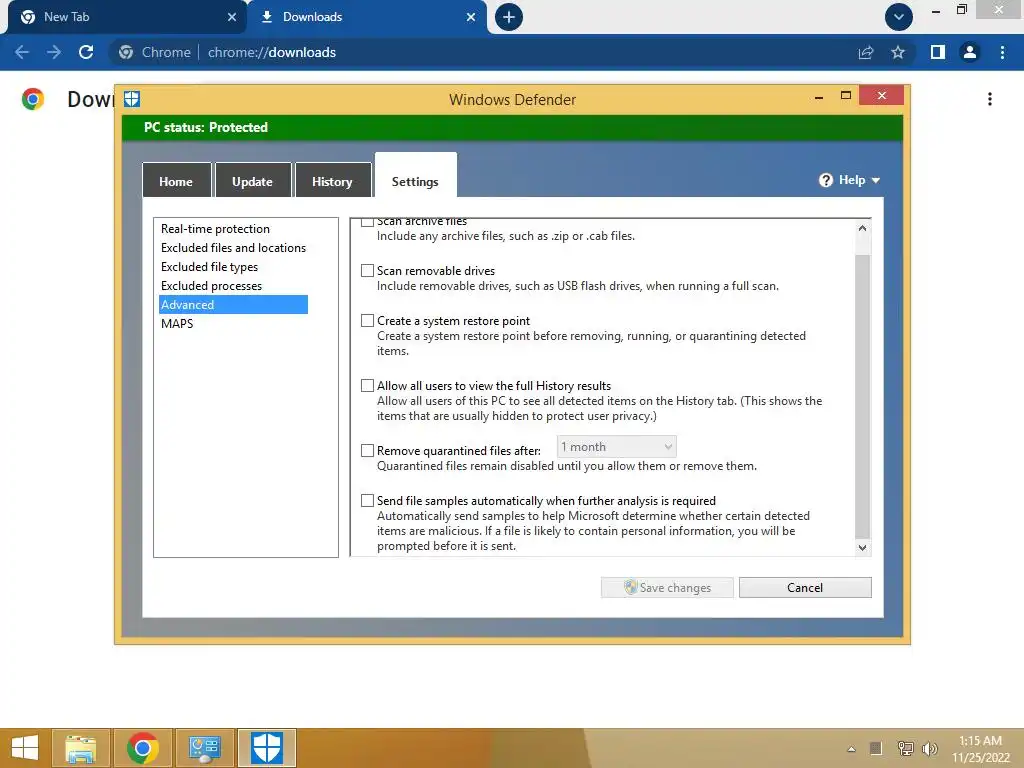
Task: Switch to the Update tab
Action: (253, 182)
